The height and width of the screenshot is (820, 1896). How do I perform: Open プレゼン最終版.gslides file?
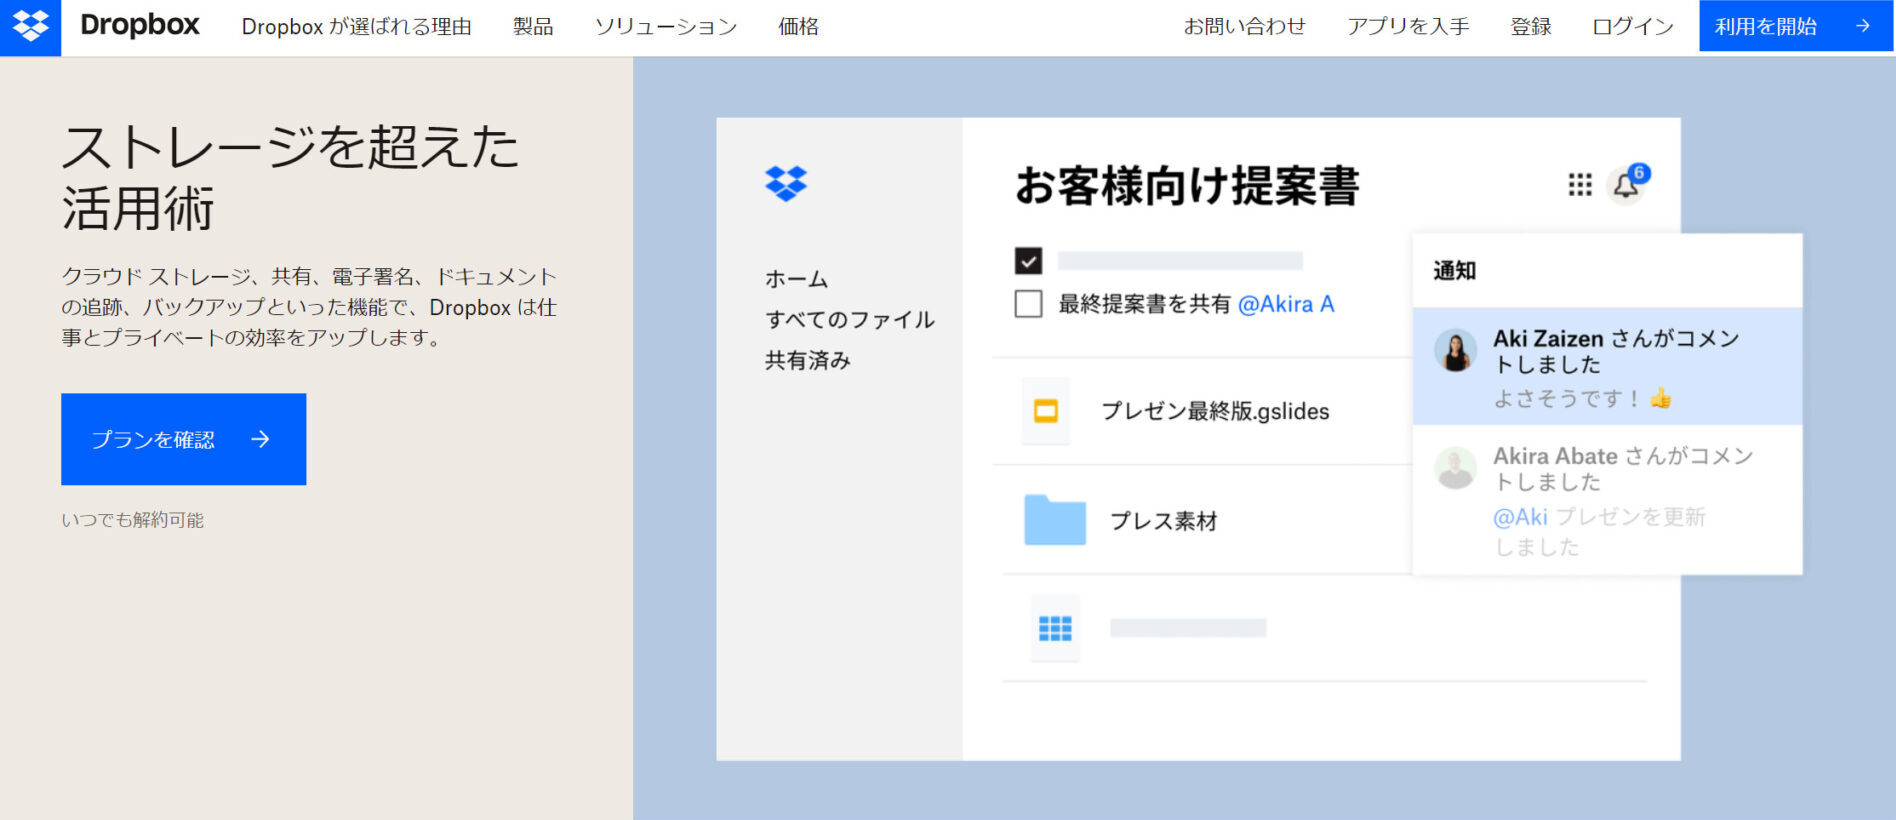(x=1215, y=411)
